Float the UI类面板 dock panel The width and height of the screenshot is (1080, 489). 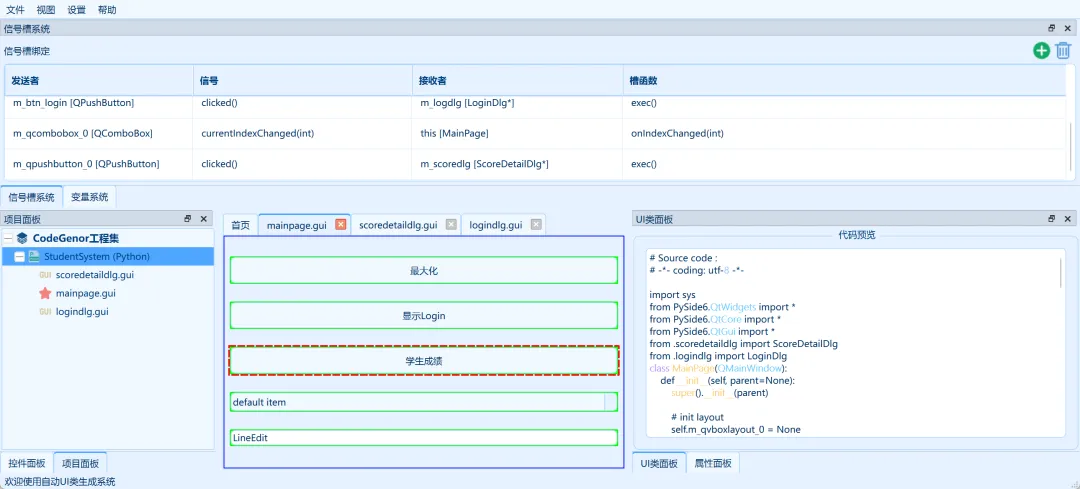click(x=1052, y=218)
